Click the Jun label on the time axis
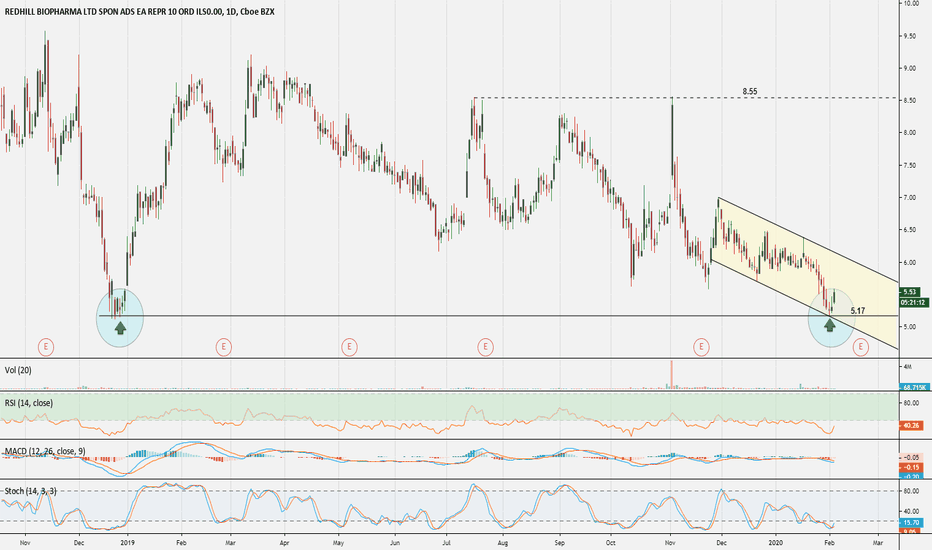 395,542
